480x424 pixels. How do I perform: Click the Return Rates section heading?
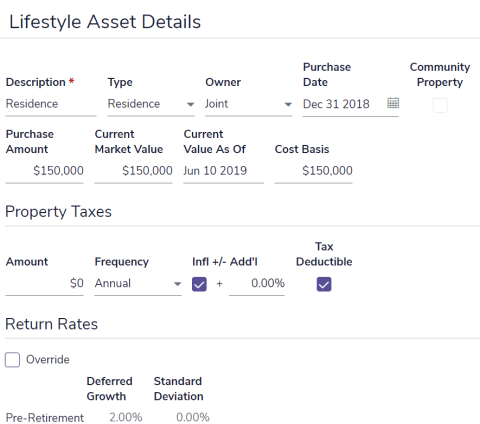click(x=52, y=324)
